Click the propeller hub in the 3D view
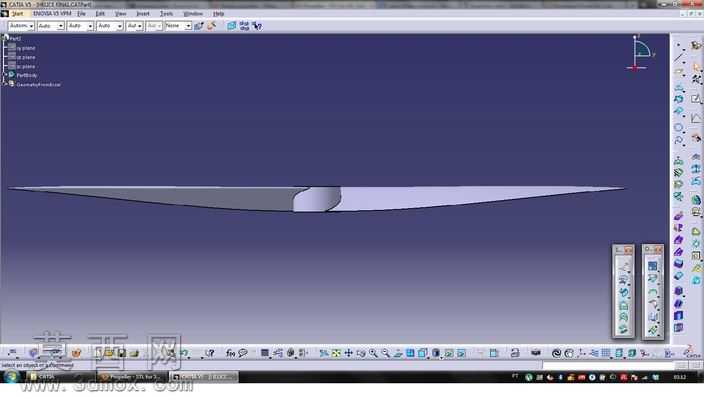This screenshot has width=704, height=396. tap(317, 199)
